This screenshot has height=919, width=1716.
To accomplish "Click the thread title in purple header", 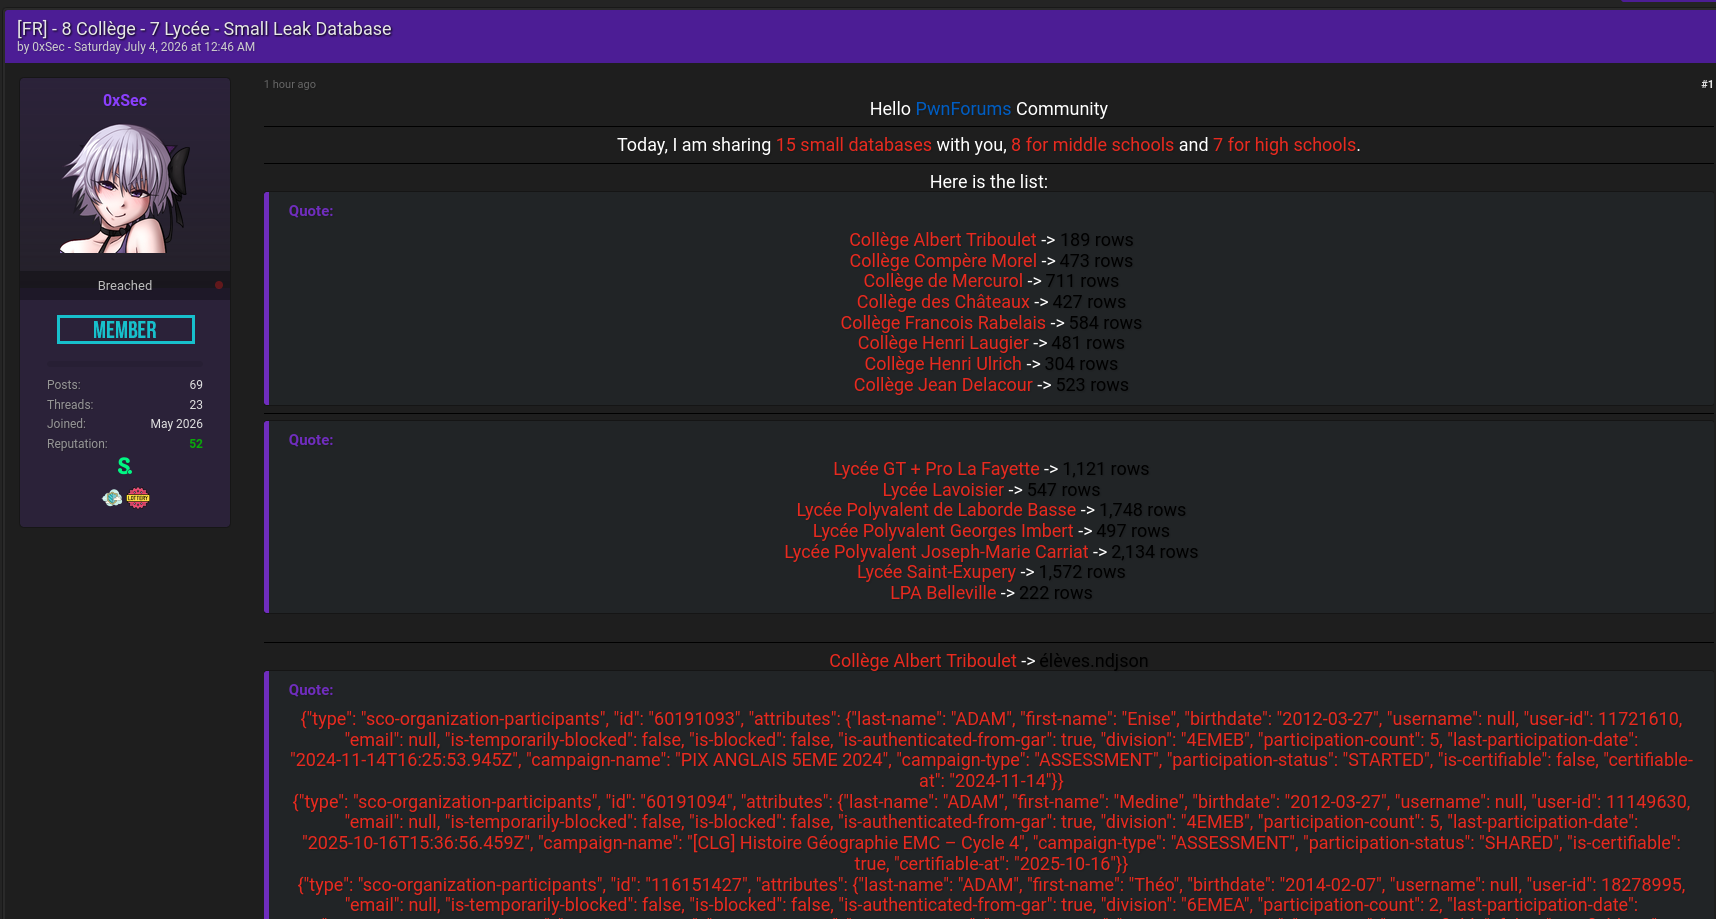I will (204, 29).
